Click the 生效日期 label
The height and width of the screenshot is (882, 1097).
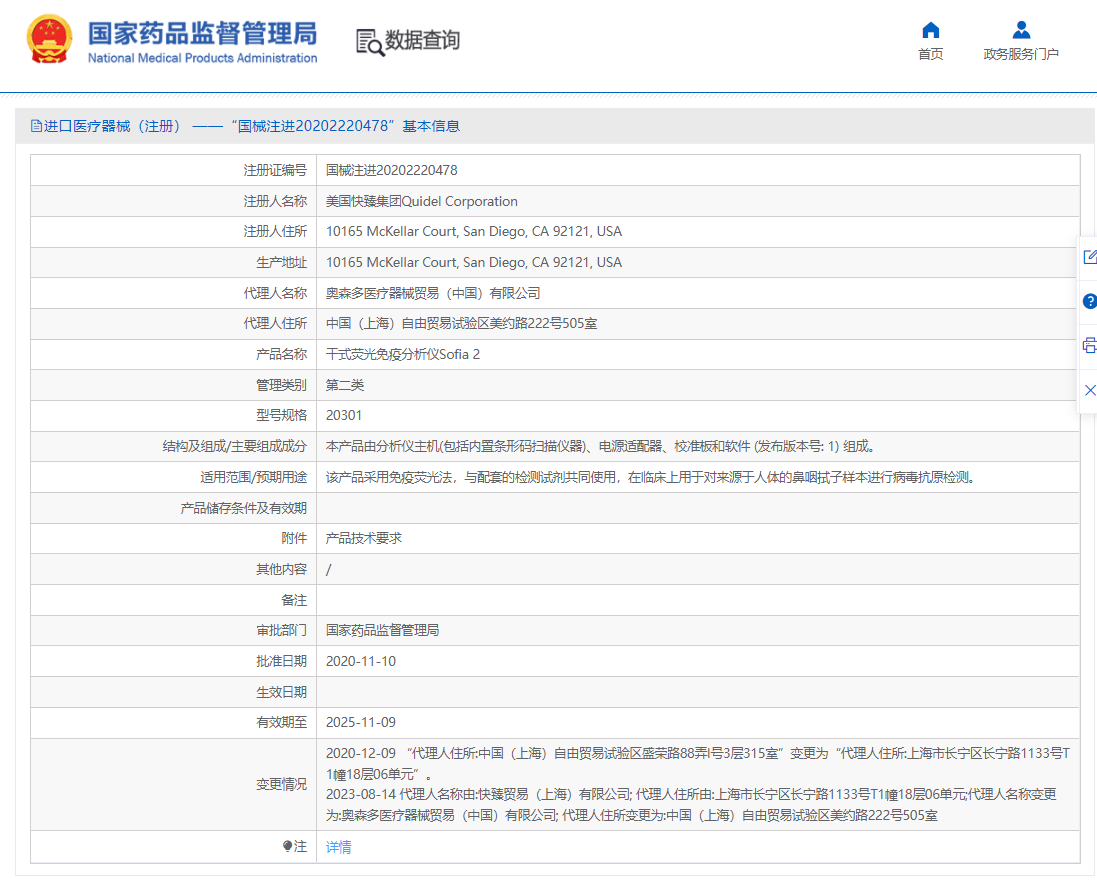click(281, 692)
